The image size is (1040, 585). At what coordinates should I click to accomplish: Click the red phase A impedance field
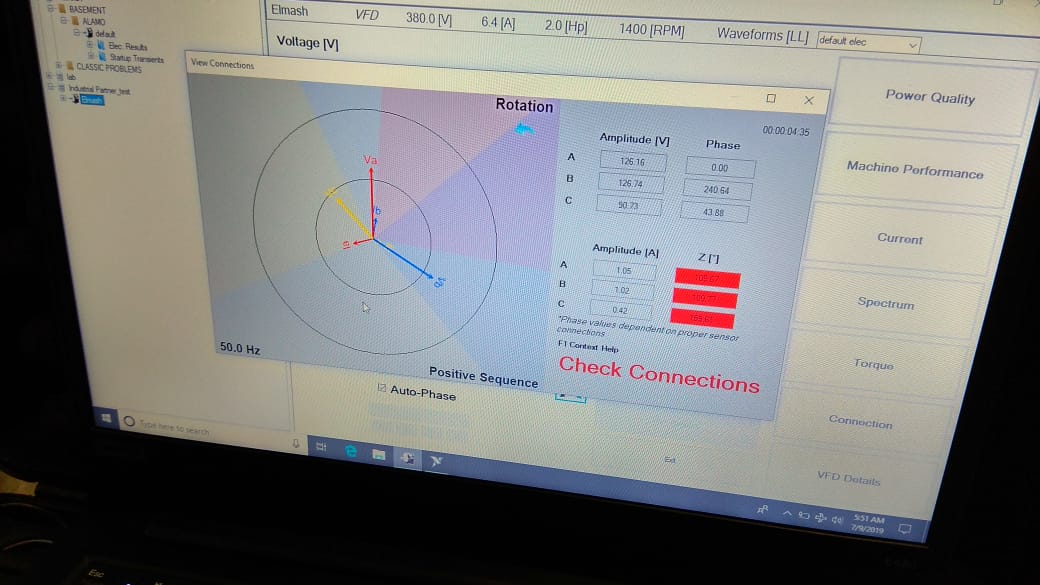tap(707, 276)
